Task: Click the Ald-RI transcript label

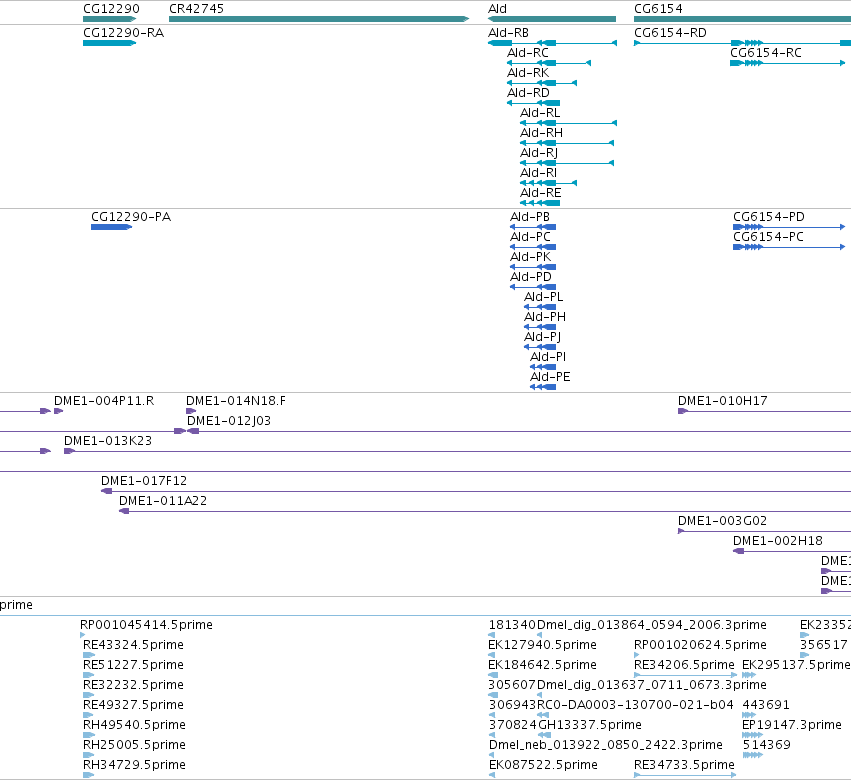Action: click(x=538, y=173)
